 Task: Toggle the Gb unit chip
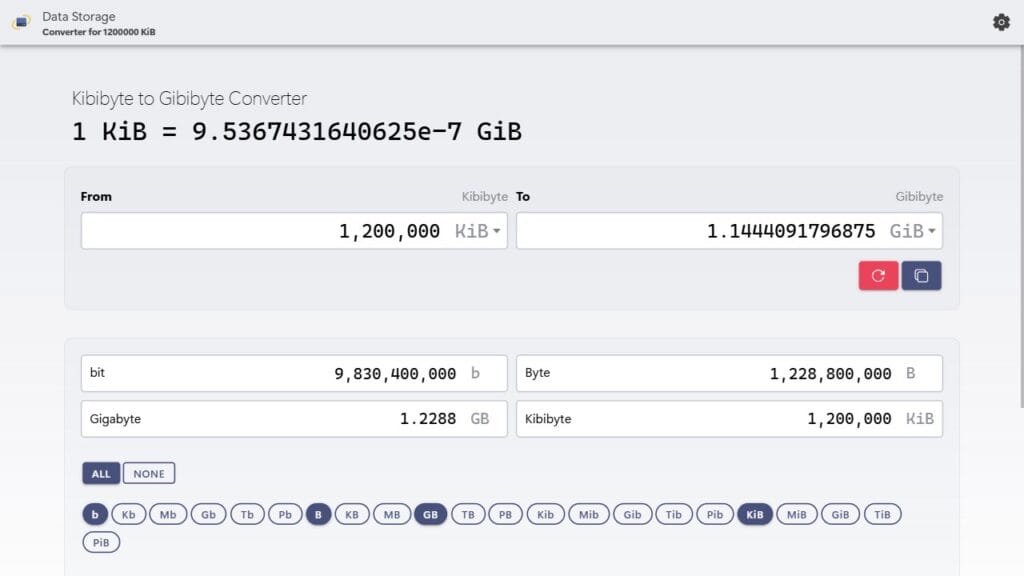tap(208, 515)
